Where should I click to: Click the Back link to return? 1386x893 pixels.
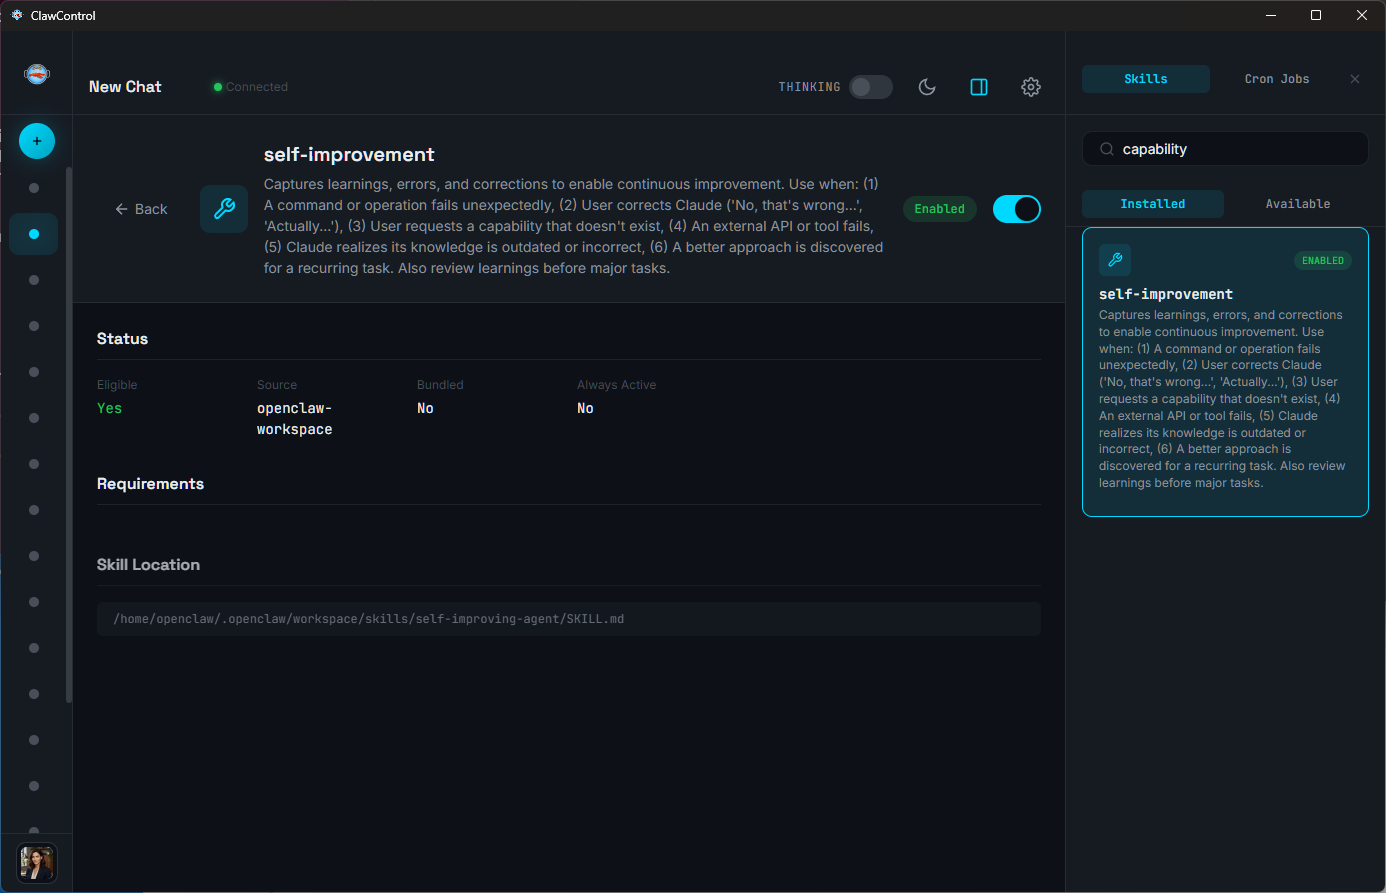tap(141, 208)
